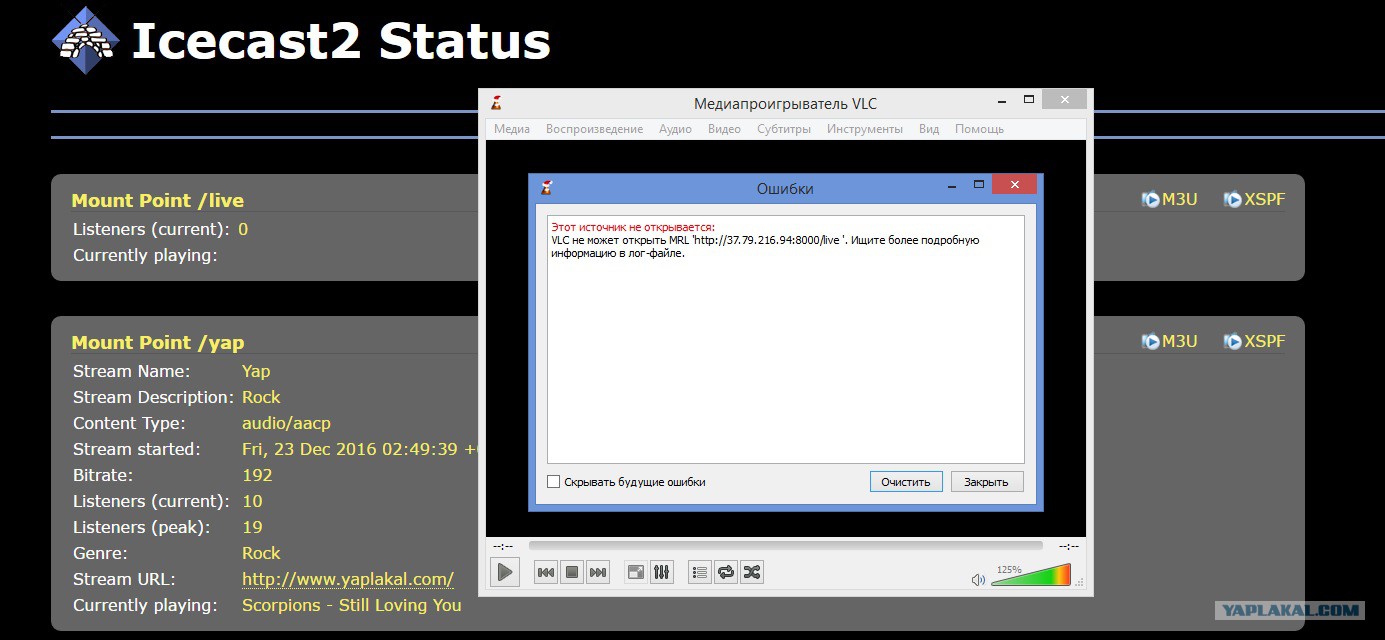The height and width of the screenshot is (640, 1385).
Task: Click the Очистить button
Action: click(906, 481)
